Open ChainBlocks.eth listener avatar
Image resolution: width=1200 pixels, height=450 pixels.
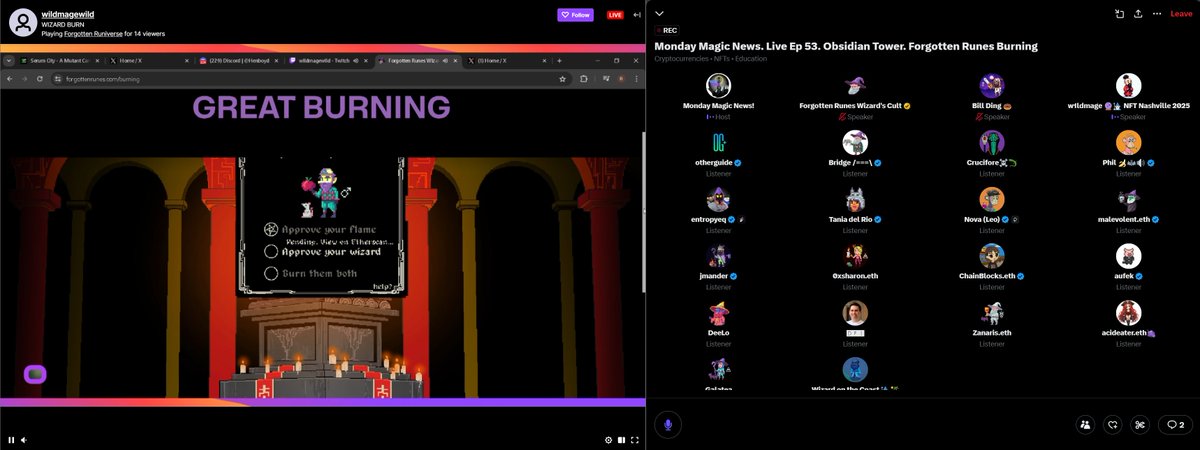point(991,256)
